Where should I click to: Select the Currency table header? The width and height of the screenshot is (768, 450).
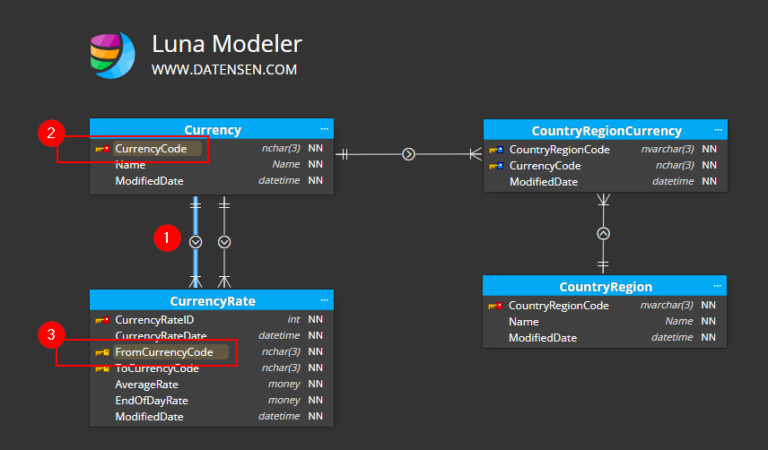(212, 129)
